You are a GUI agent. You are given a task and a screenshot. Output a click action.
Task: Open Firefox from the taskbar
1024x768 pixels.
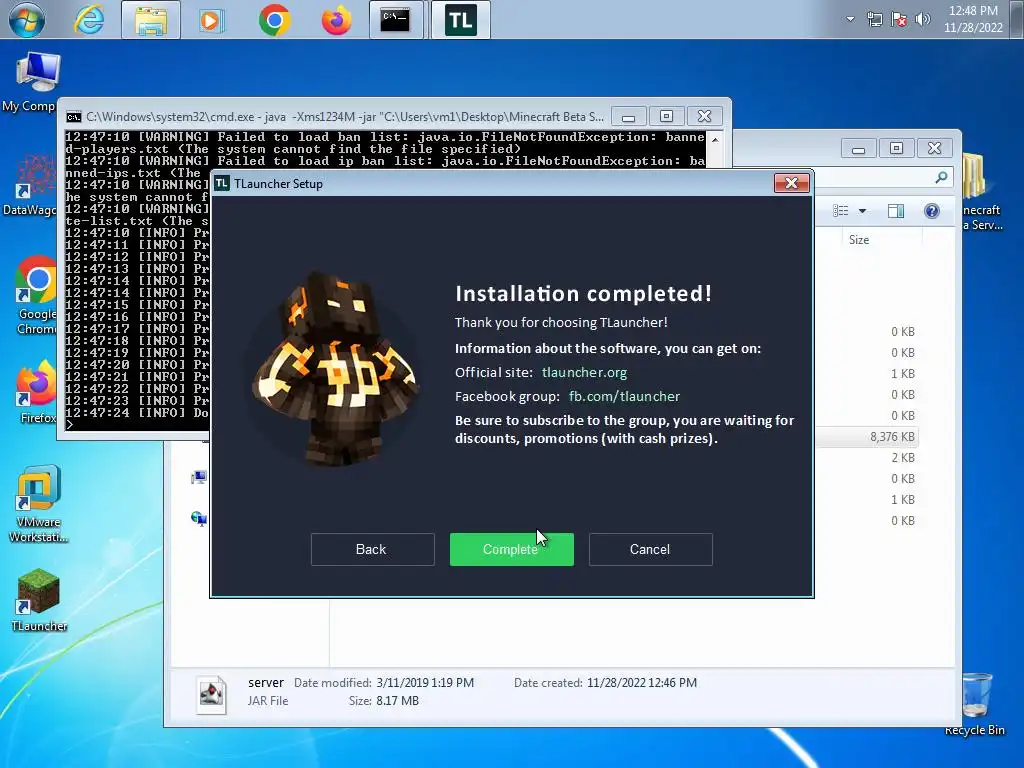(336, 20)
